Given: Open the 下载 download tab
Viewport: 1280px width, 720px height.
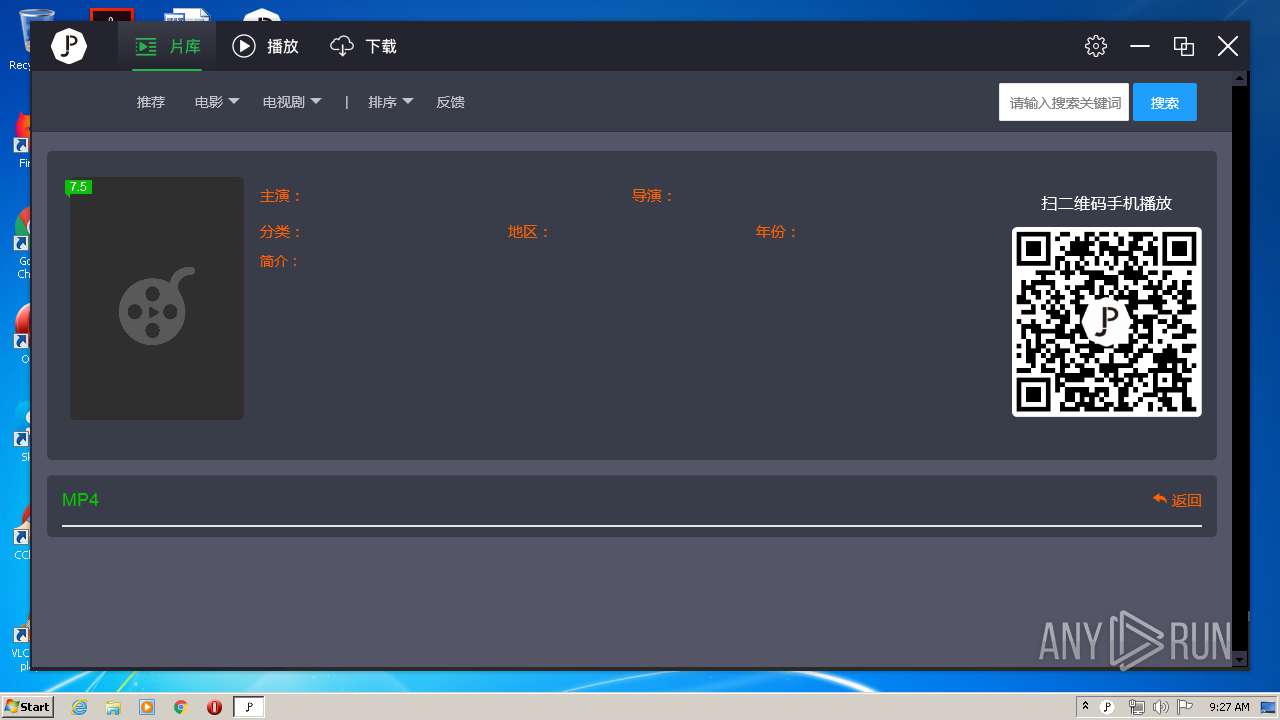Looking at the screenshot, I should 363,46.
